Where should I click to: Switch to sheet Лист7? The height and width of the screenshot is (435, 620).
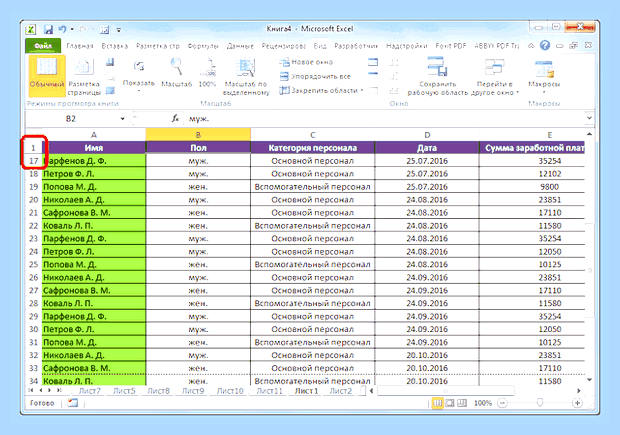[89, 391]
